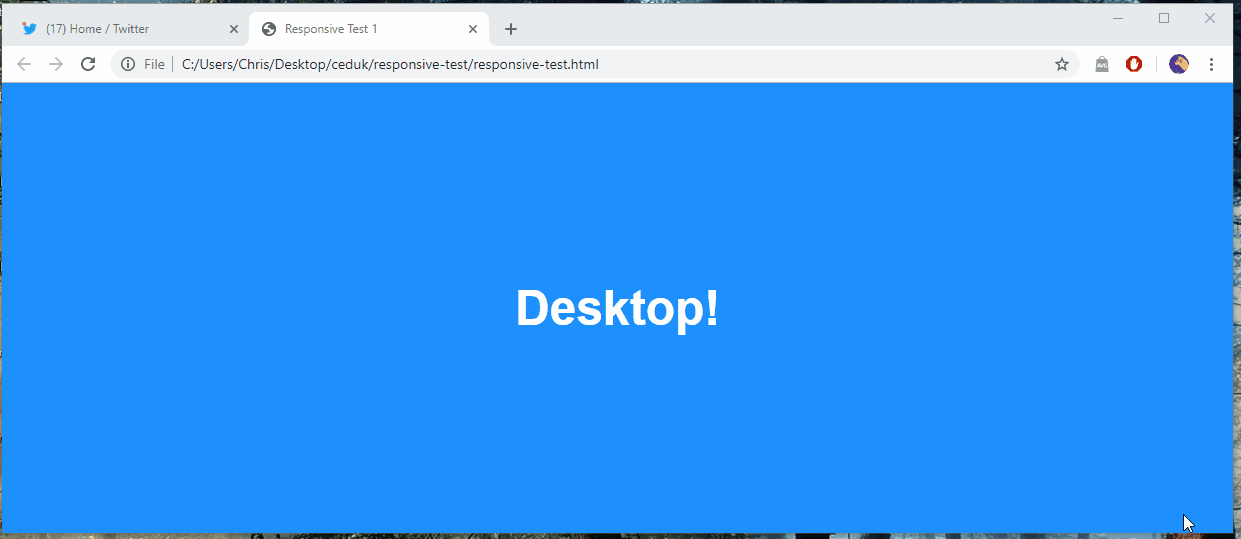The image size is (1241, 539).
Task: Minimize the Chrome window
Action: [1118, 18]
